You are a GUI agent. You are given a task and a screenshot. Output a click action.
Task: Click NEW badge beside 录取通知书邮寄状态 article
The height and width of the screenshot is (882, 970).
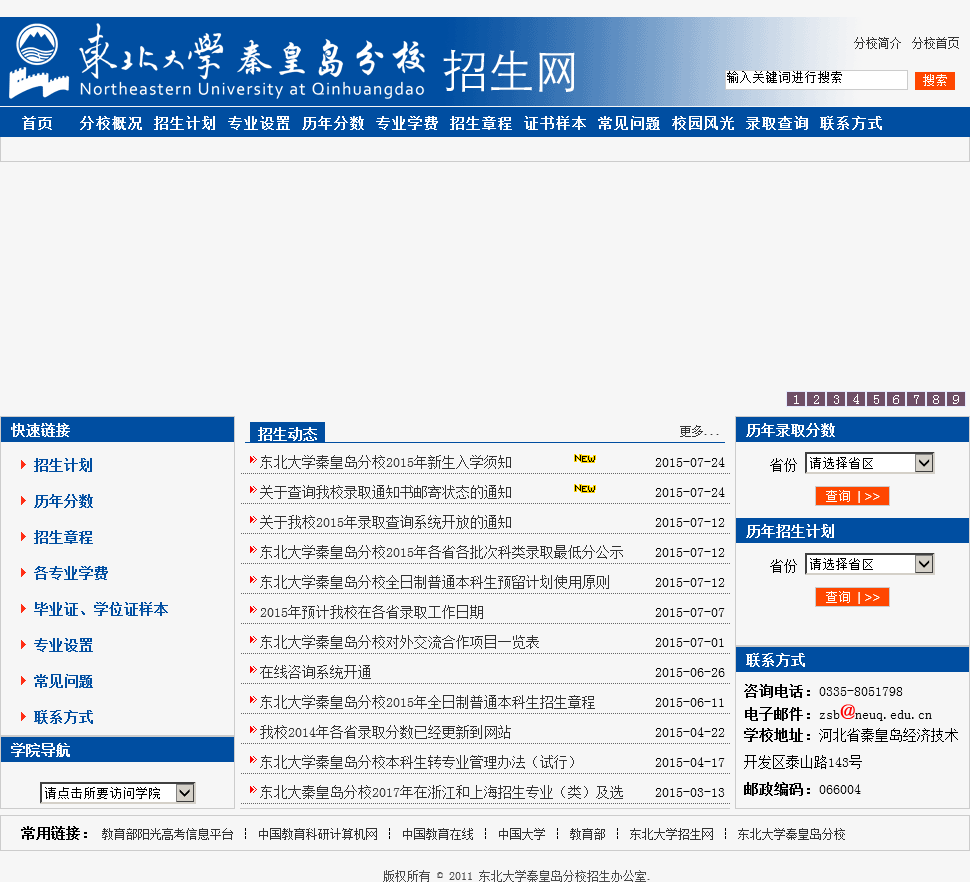(x=585, y=488)
